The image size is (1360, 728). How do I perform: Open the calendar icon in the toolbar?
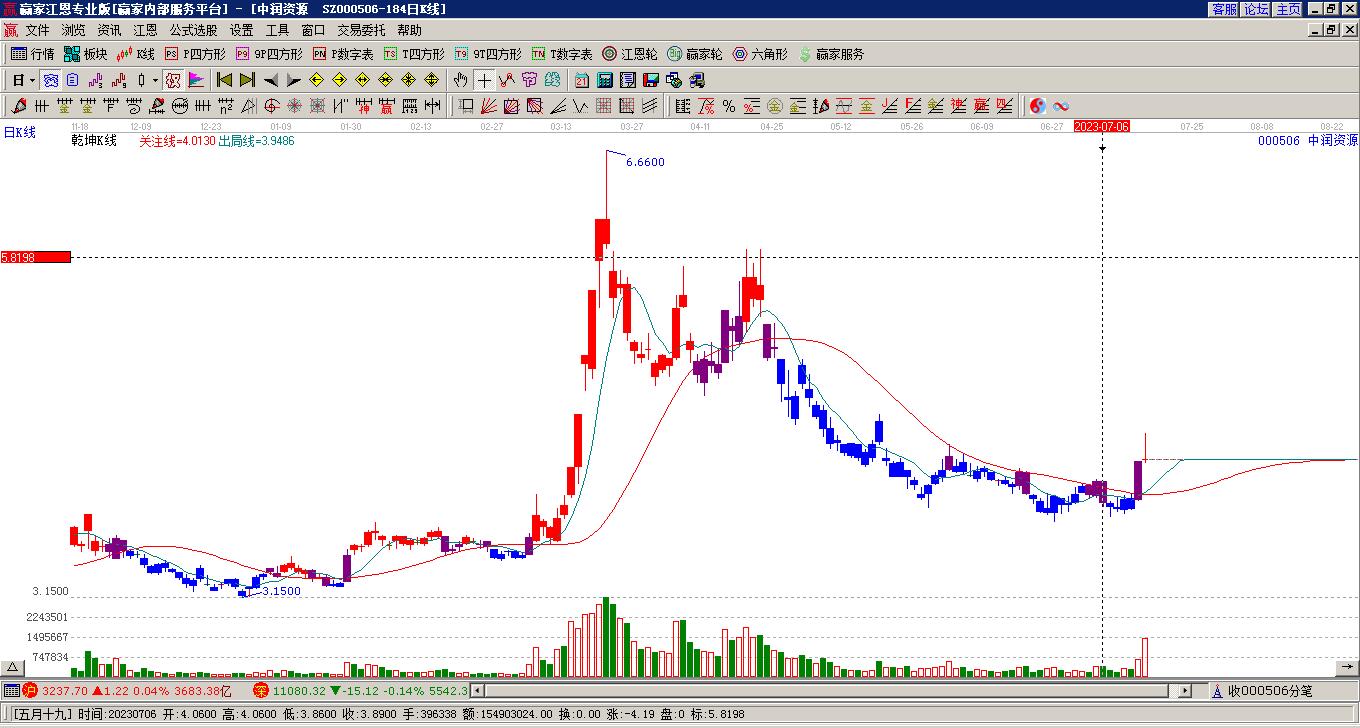(582, 80)
